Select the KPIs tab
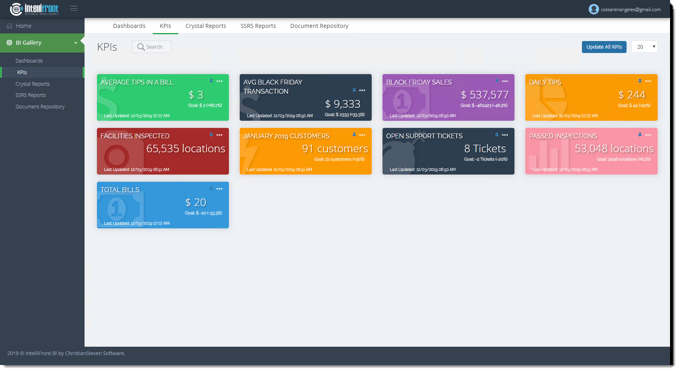The image size is (688, 371). (165, 26)
